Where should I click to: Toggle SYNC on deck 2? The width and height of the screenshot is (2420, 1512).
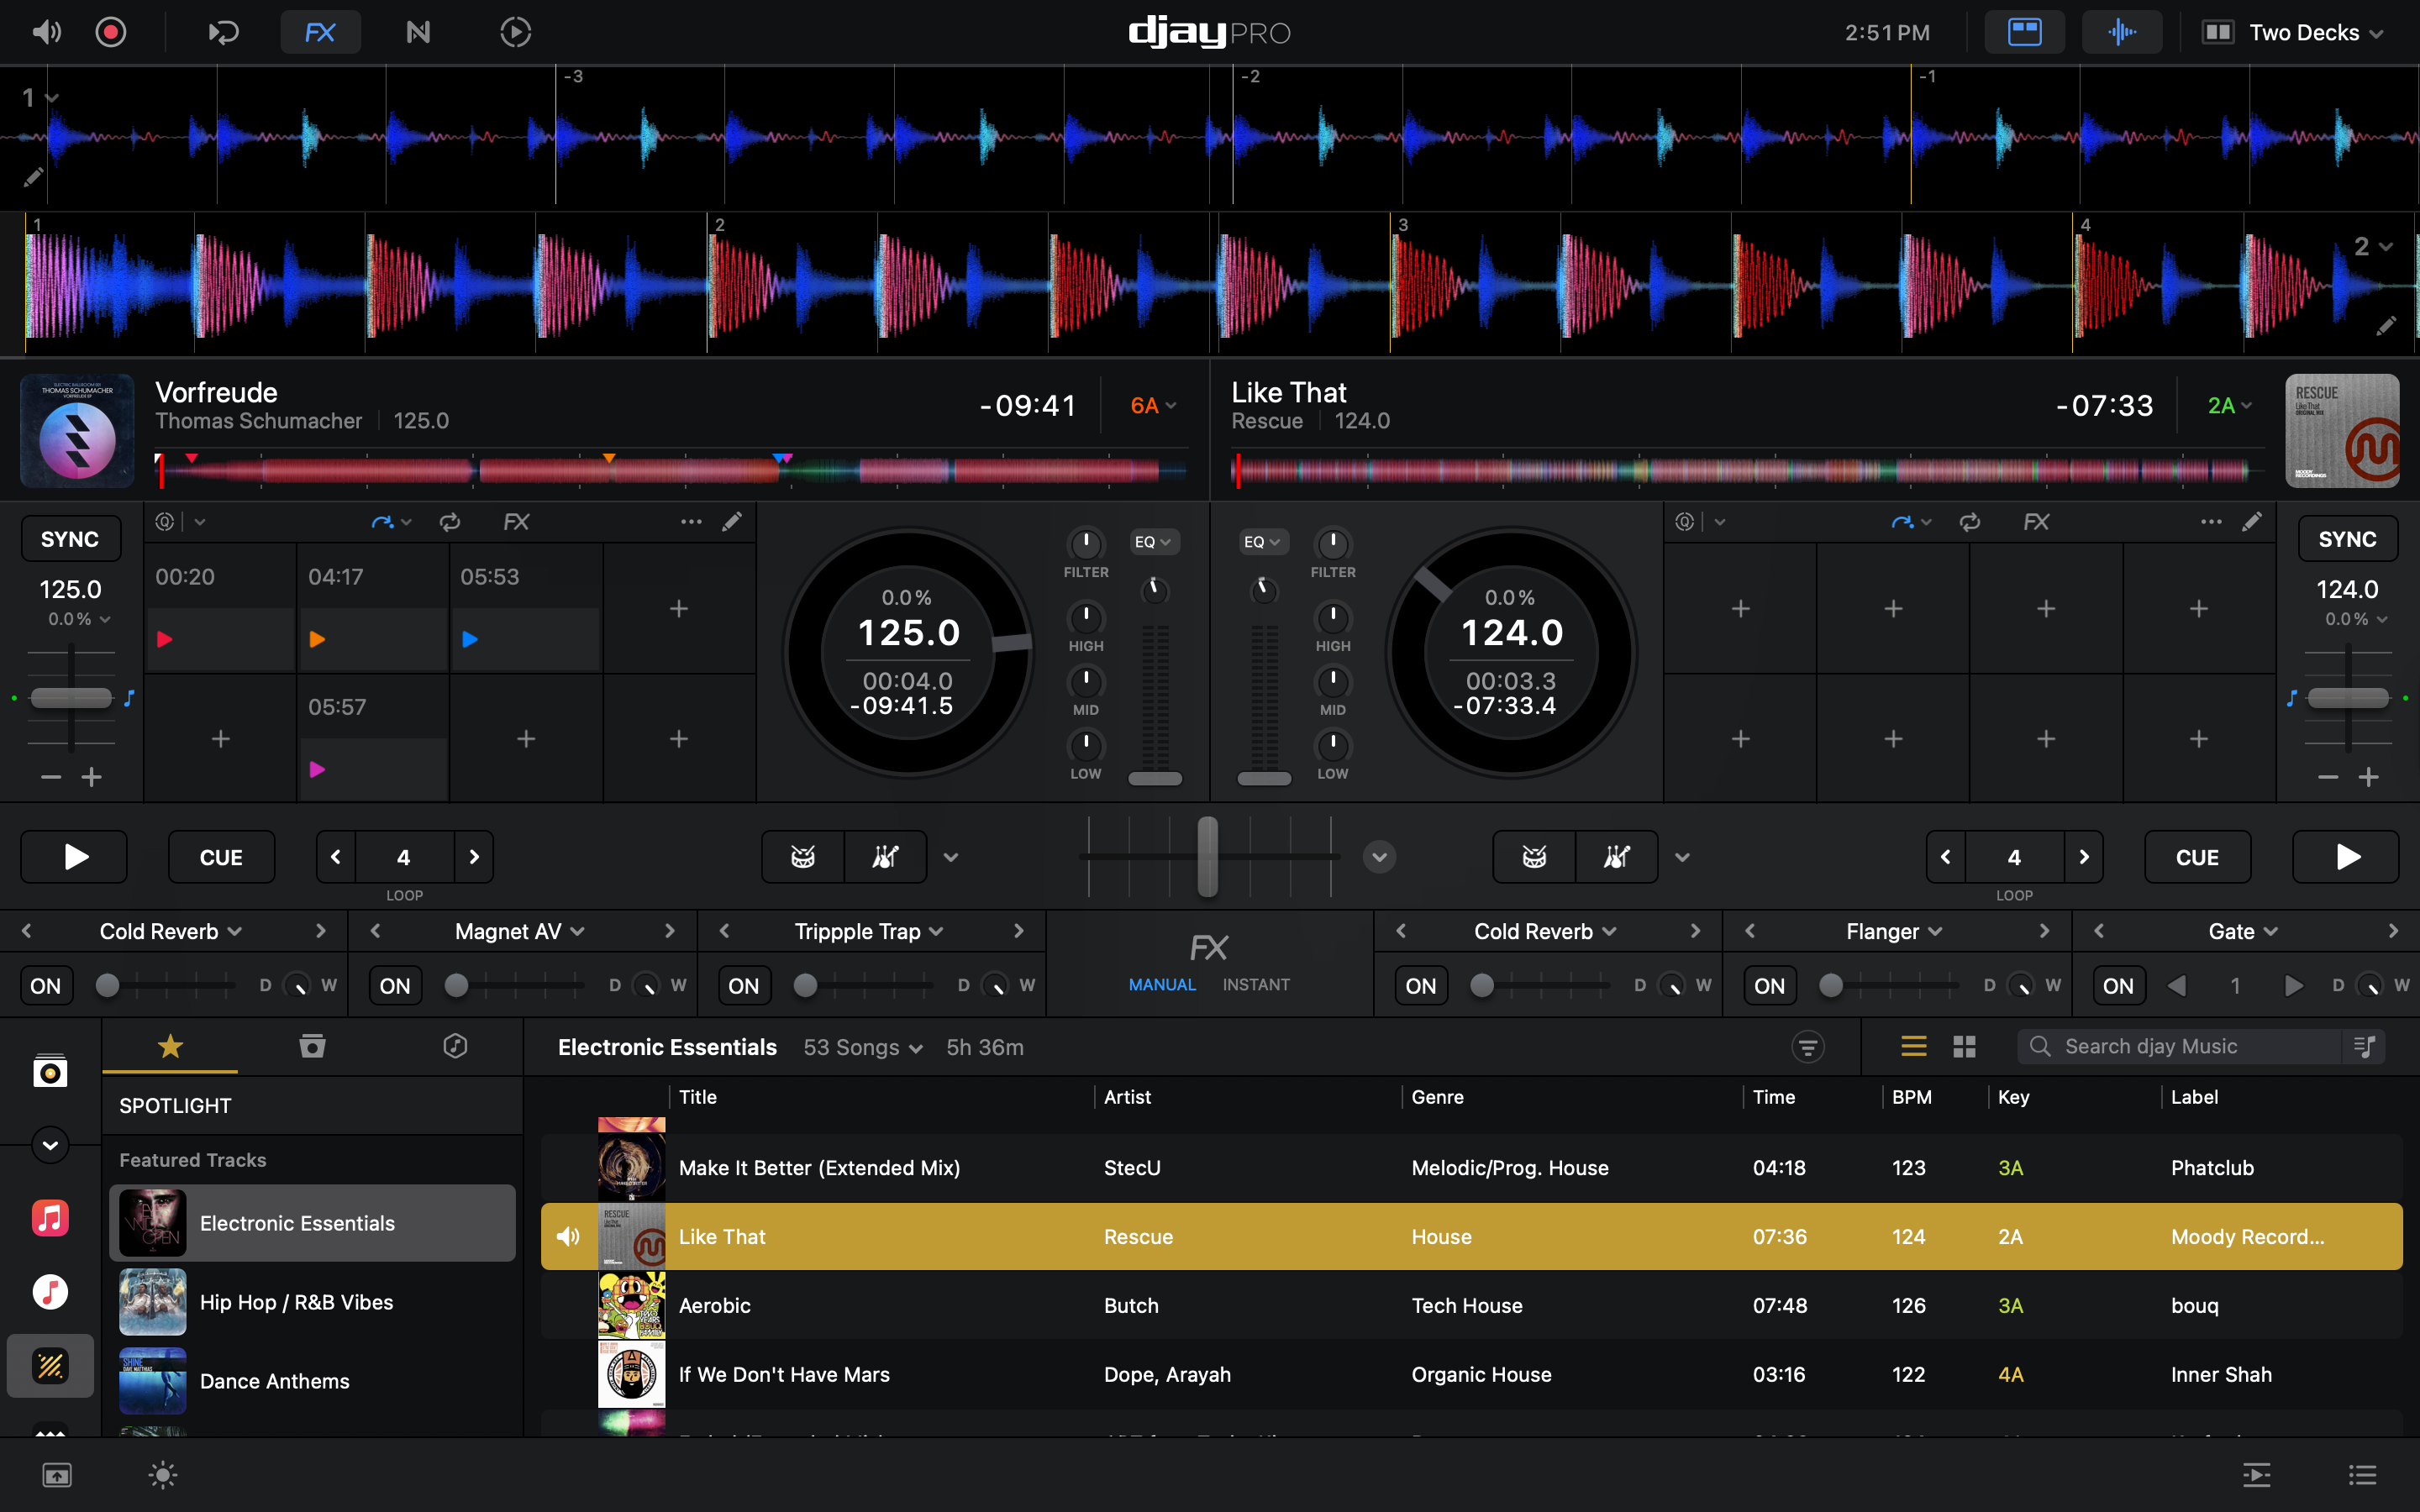click(2346, 539)
